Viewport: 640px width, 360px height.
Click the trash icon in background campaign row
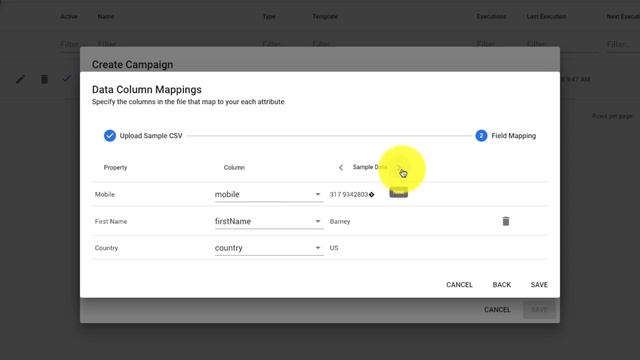tap(44, 79)
